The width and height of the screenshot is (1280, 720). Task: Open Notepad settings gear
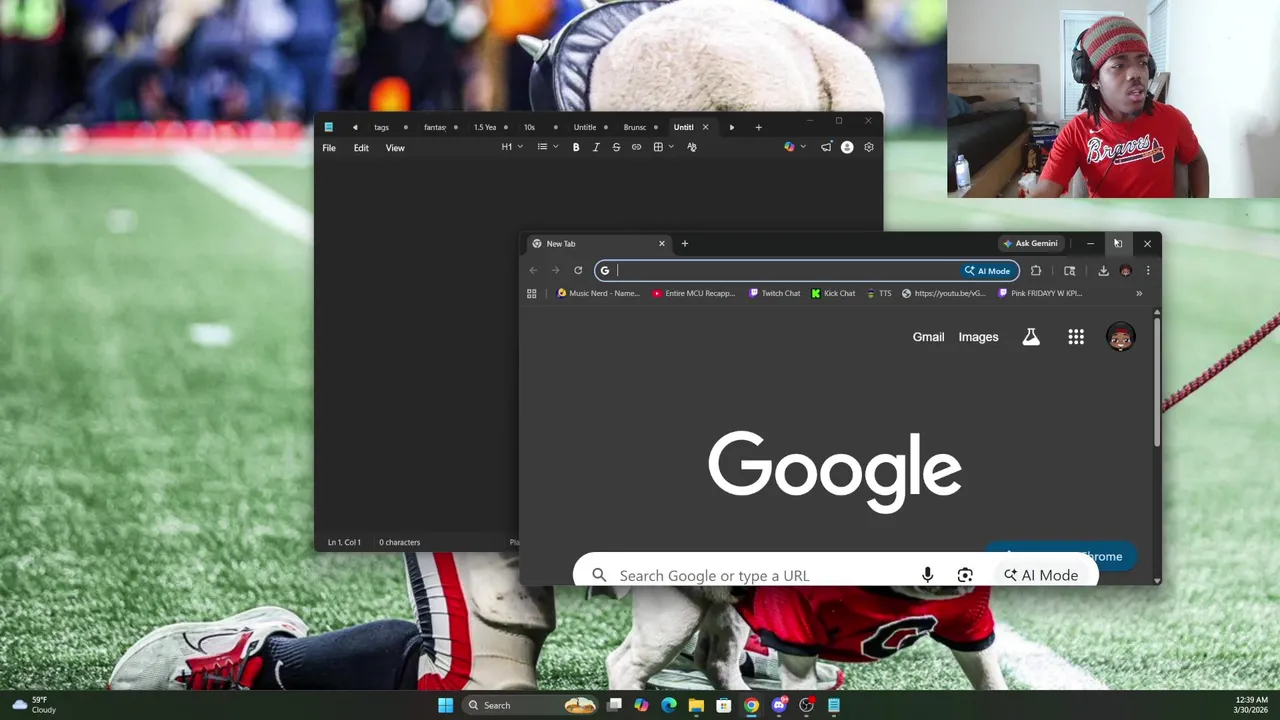868,147
